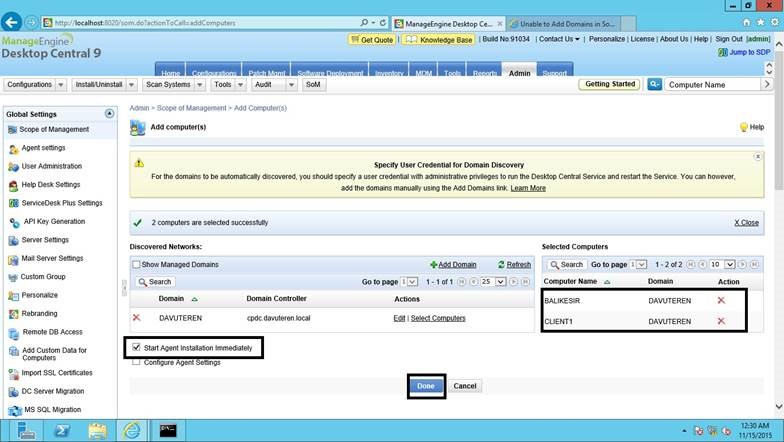Open the command prompt taskbar icon
784x442 pixels.
tap(168, 430)
